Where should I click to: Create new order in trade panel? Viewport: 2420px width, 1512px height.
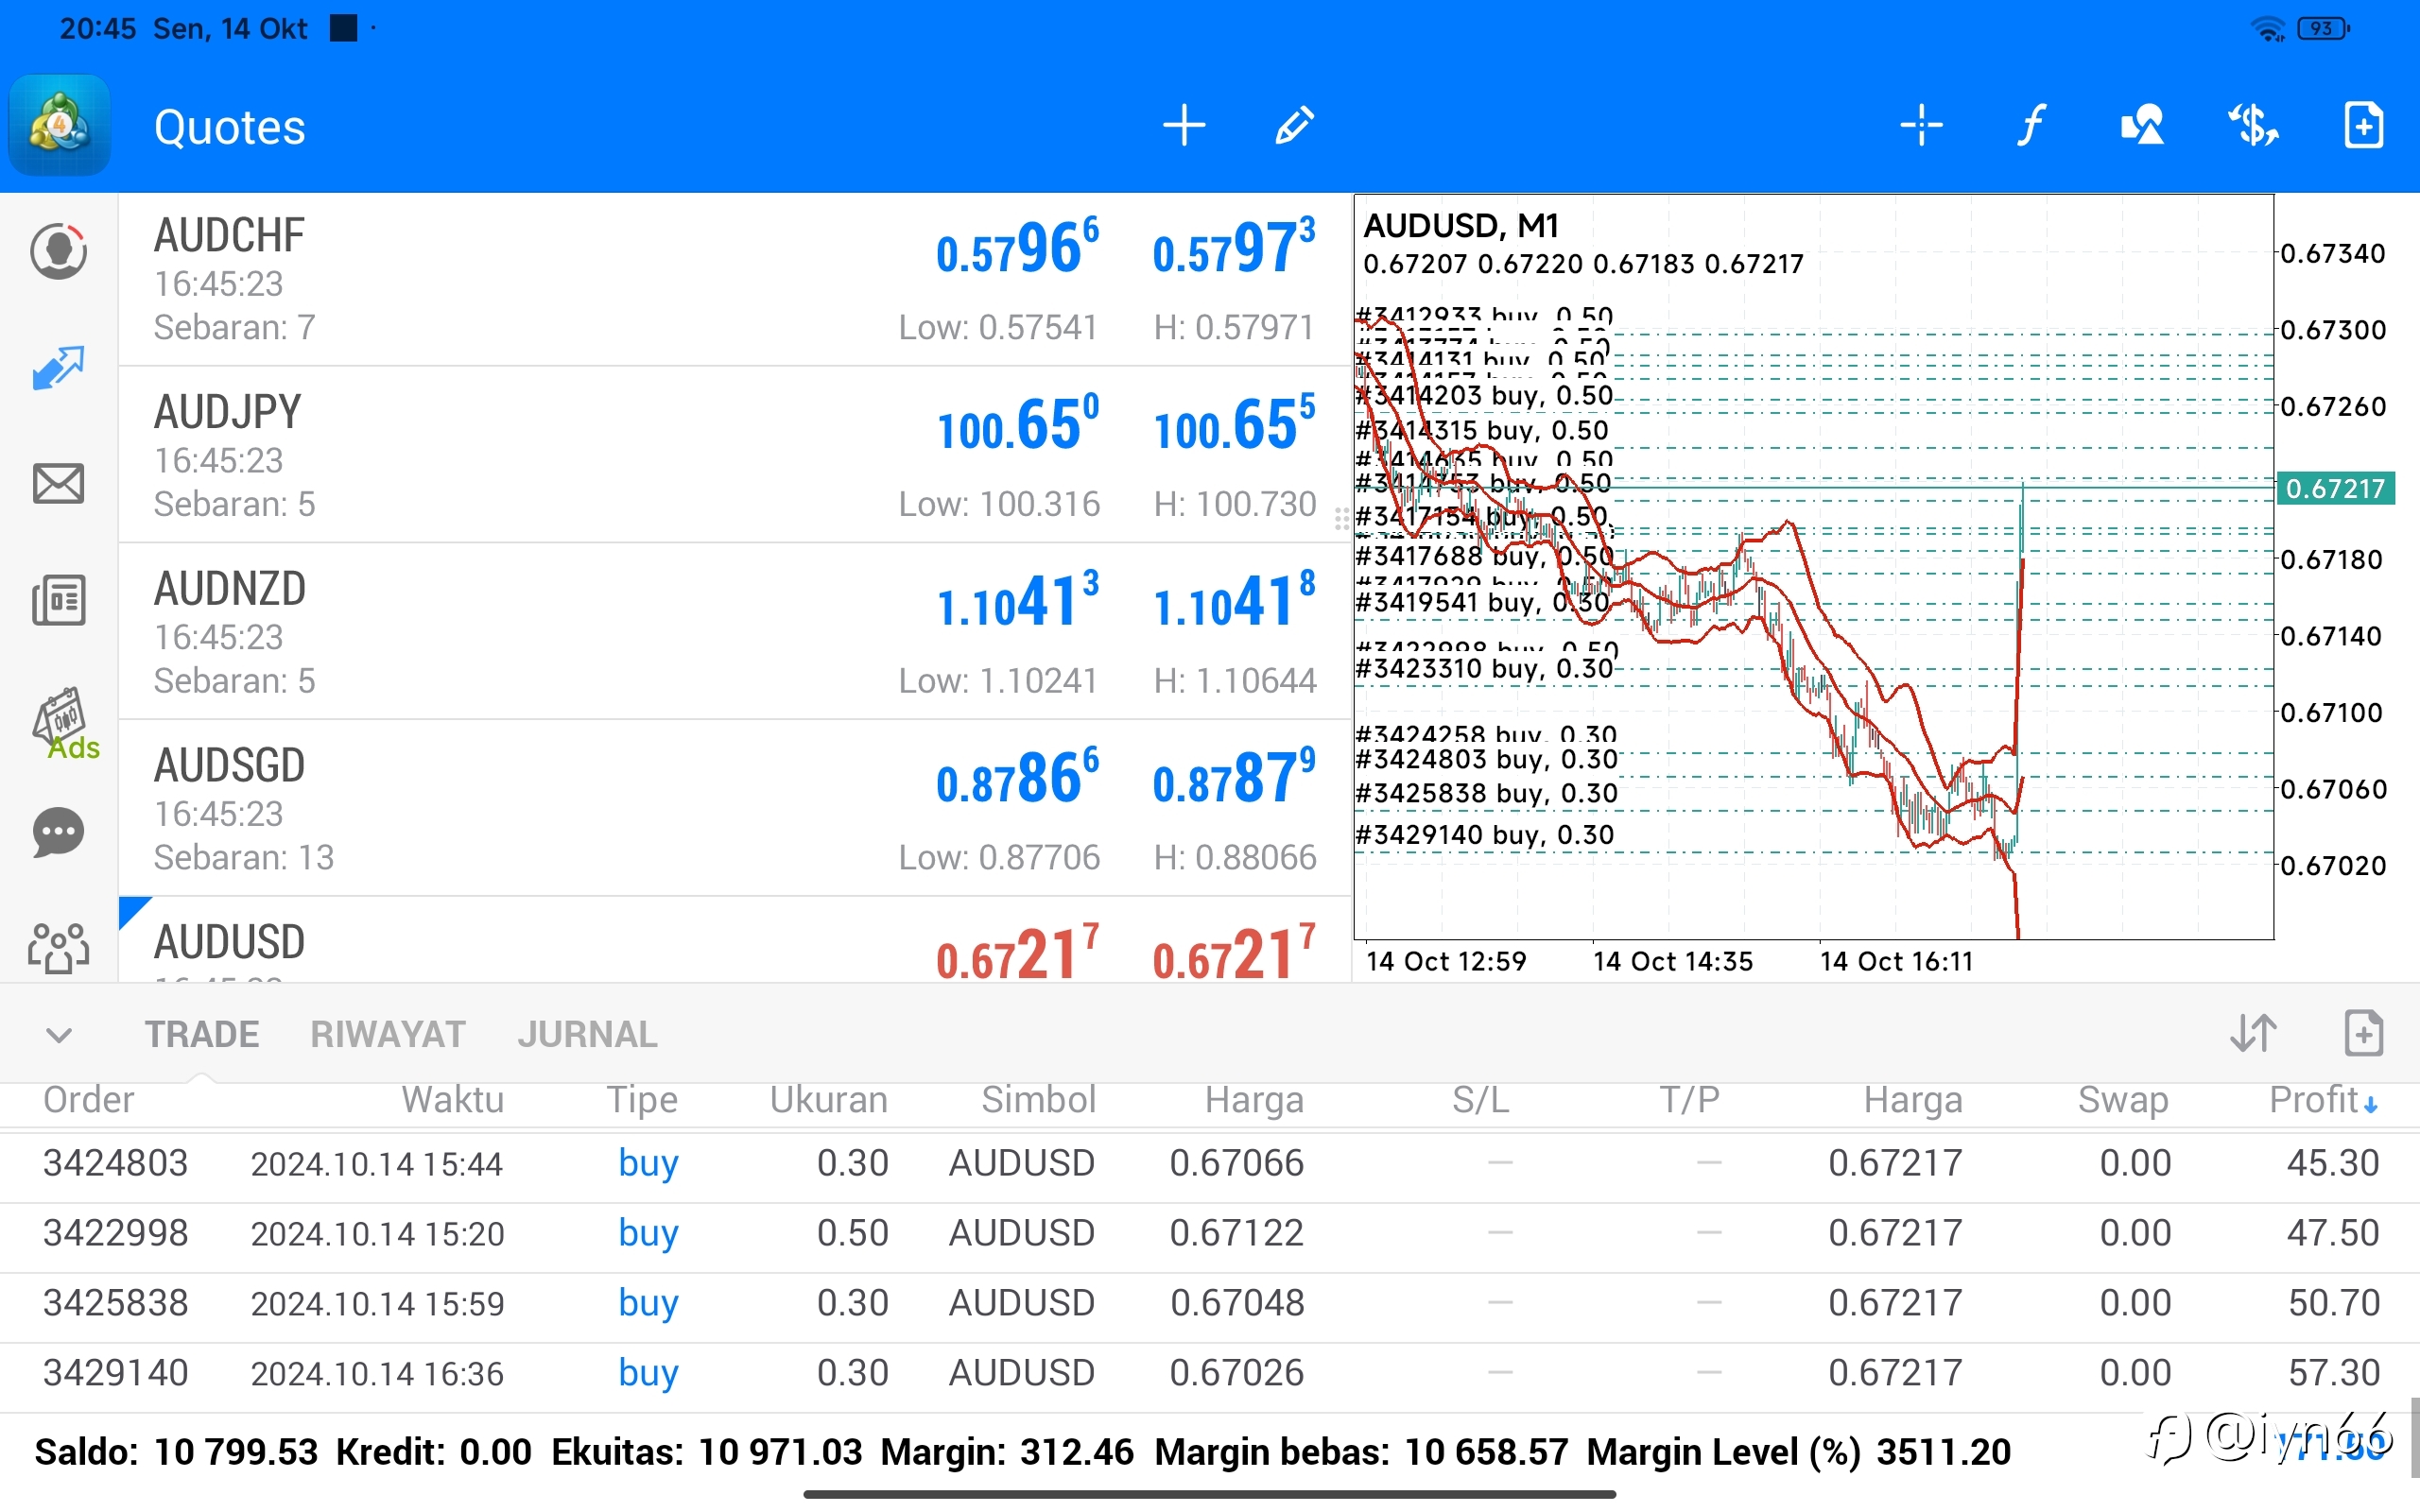pyautogui.click(x=2364, y=1033)
